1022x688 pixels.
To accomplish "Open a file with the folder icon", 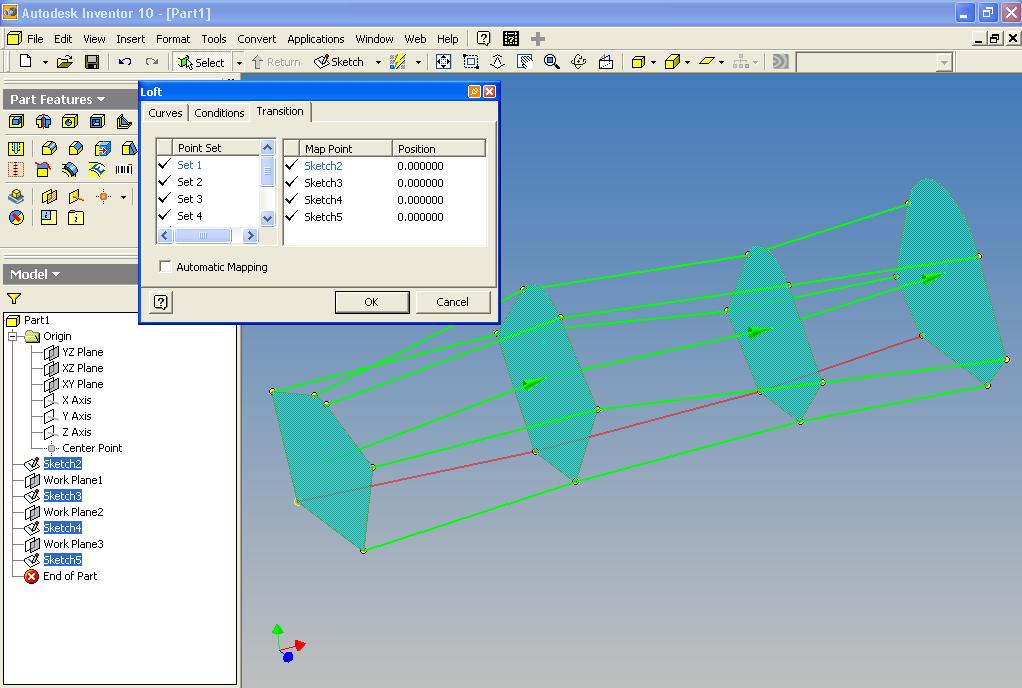I will coord(65,62).
